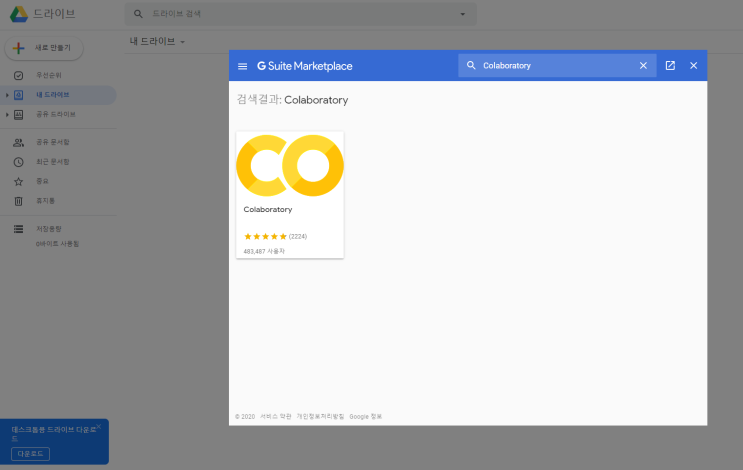Click the people icon for 공유 문서함

pyautogui.click(x=18, y=143)
